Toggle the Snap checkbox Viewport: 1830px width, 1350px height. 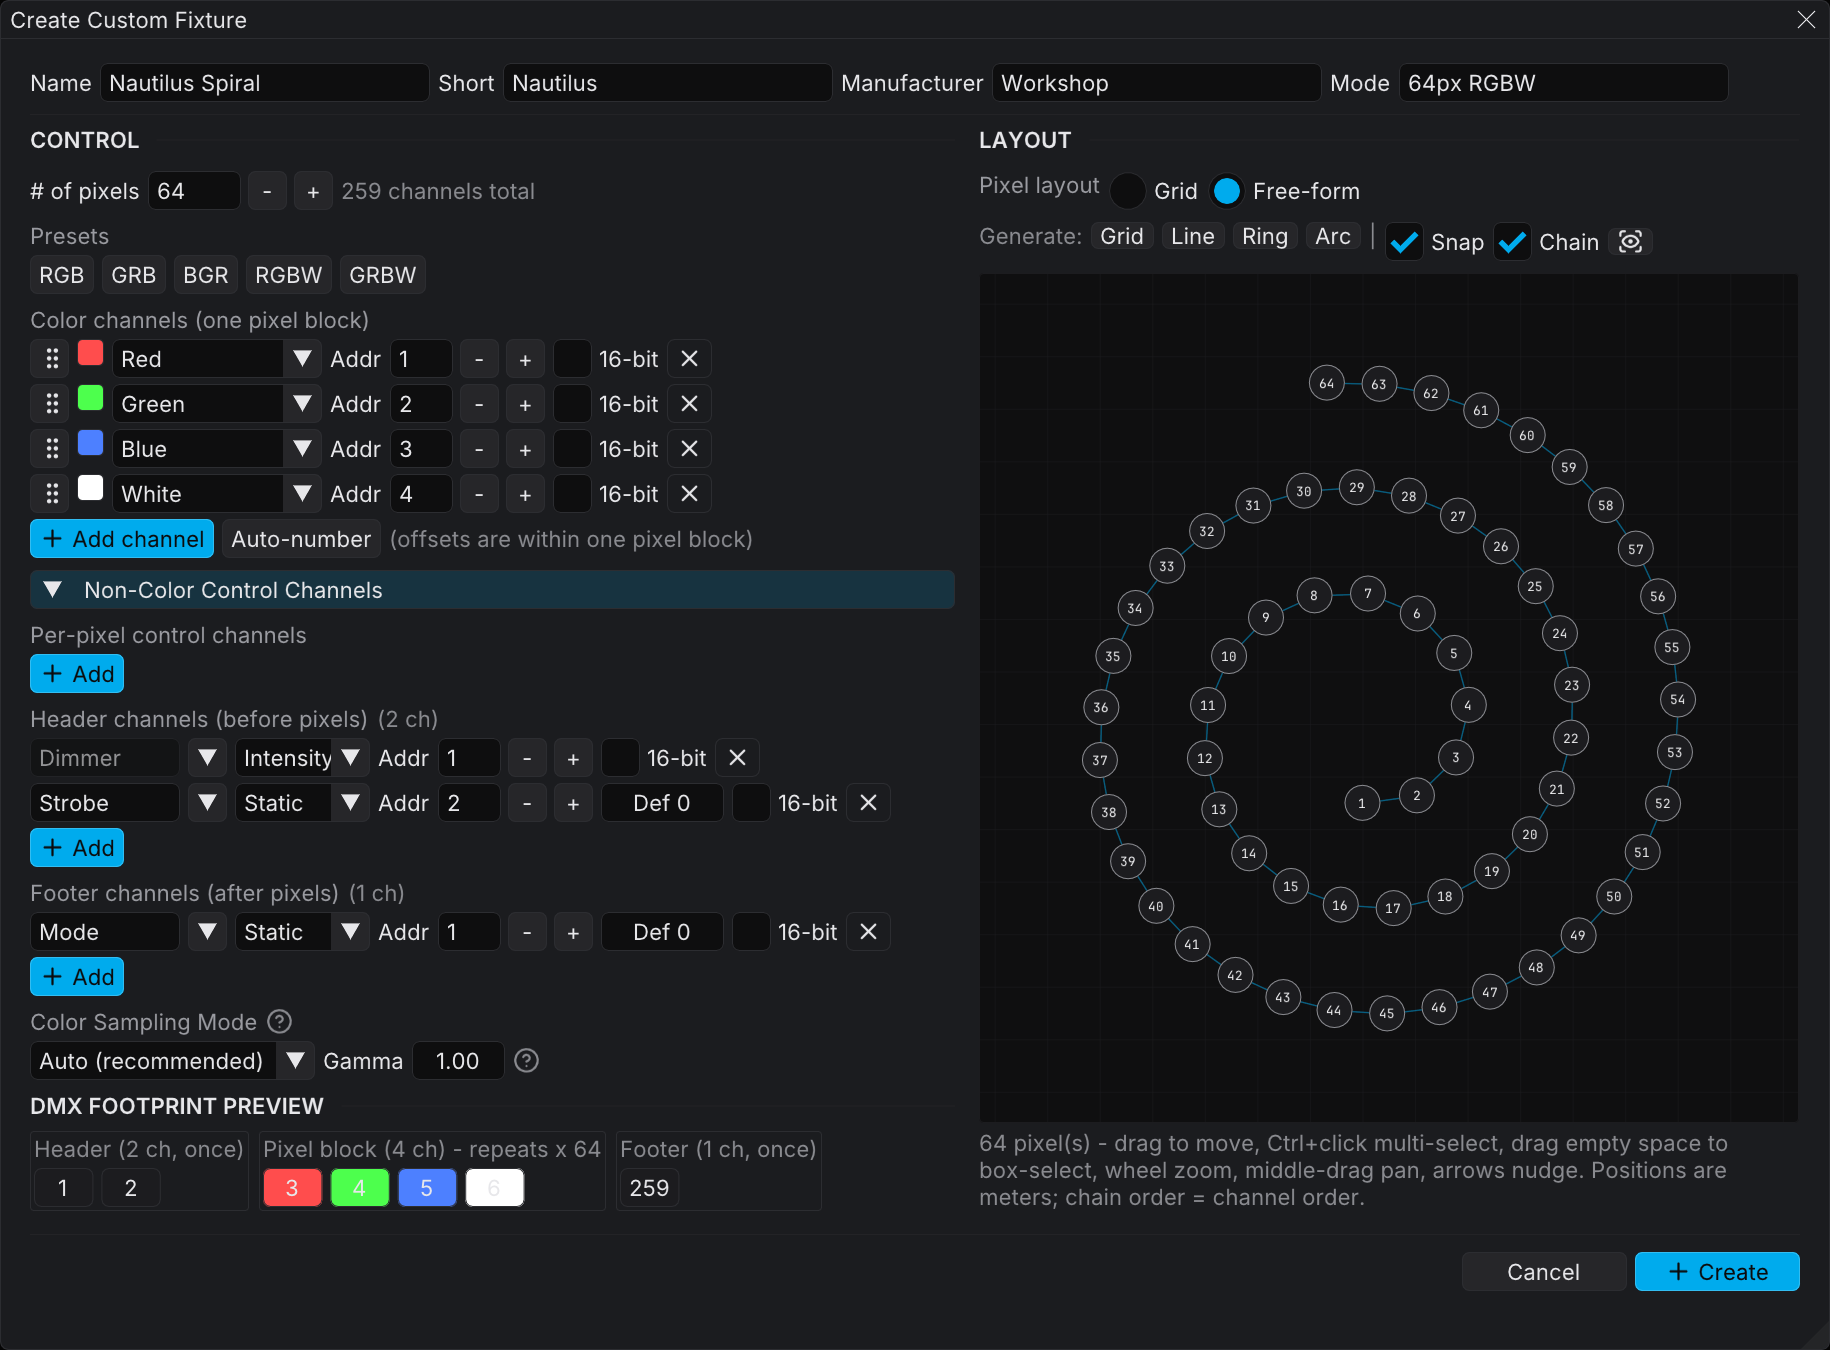[1404, 242]
